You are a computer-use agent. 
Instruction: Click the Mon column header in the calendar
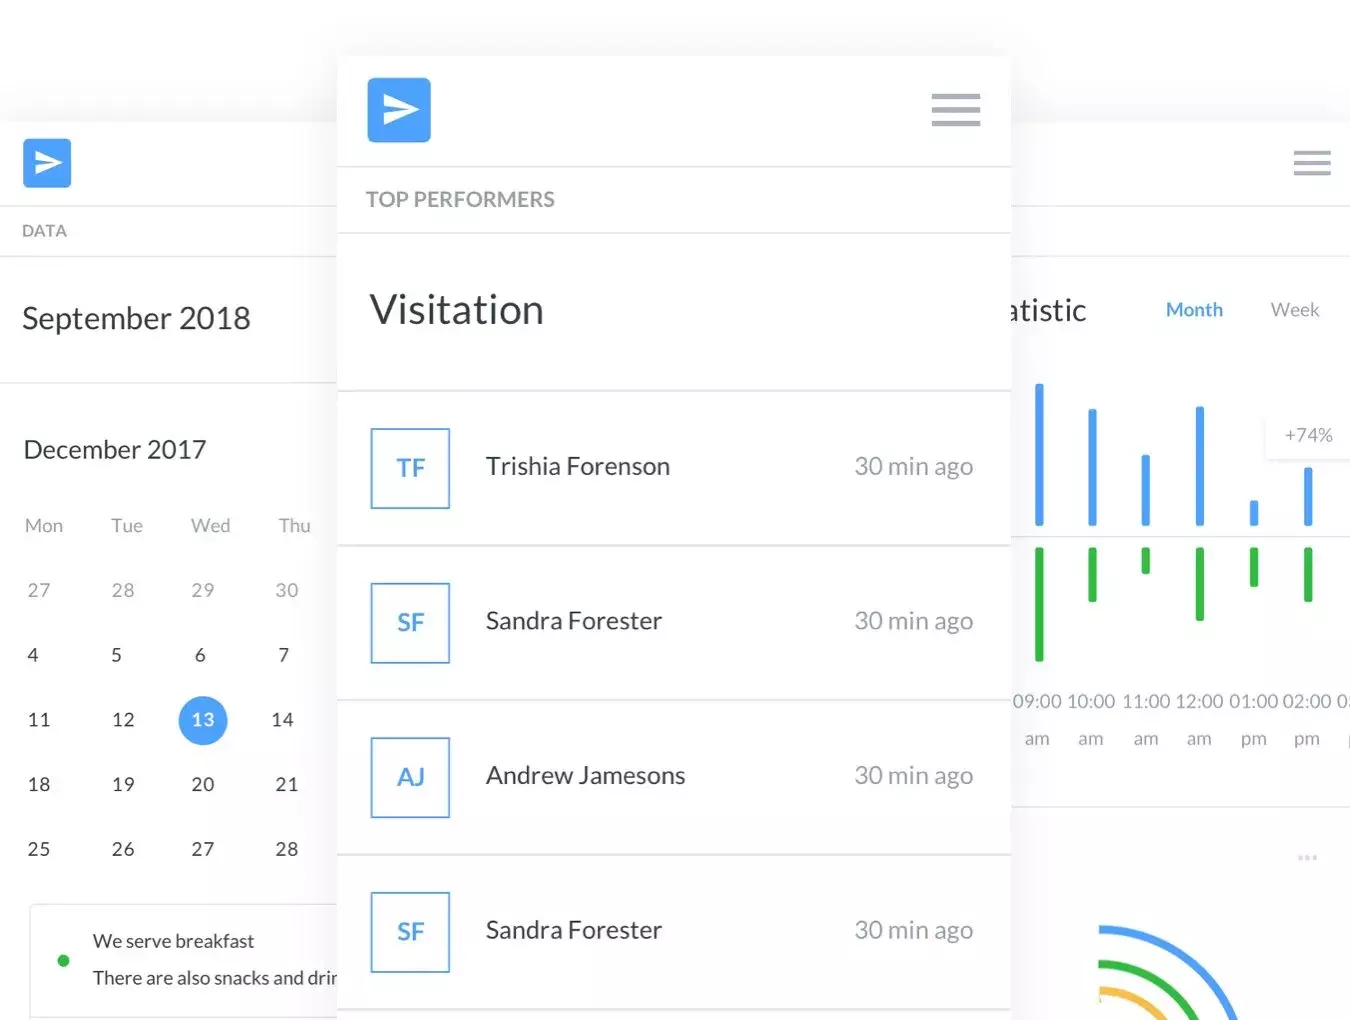tap(44, 526)
